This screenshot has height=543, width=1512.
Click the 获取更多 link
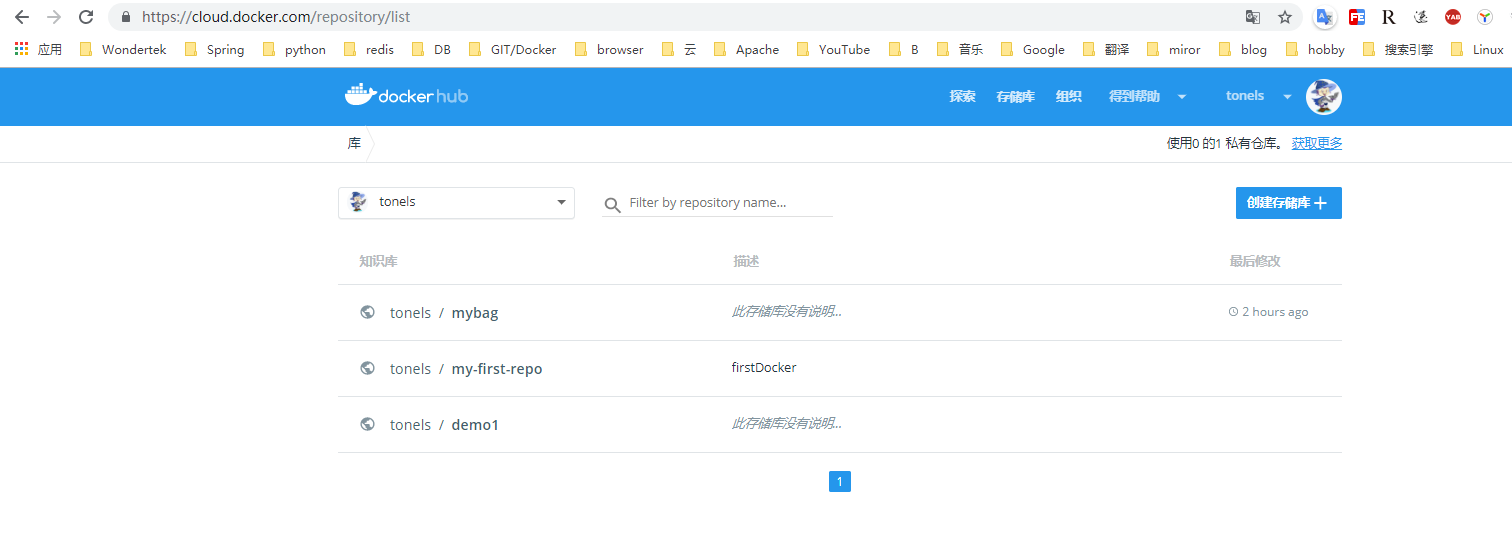(1317, 143)
